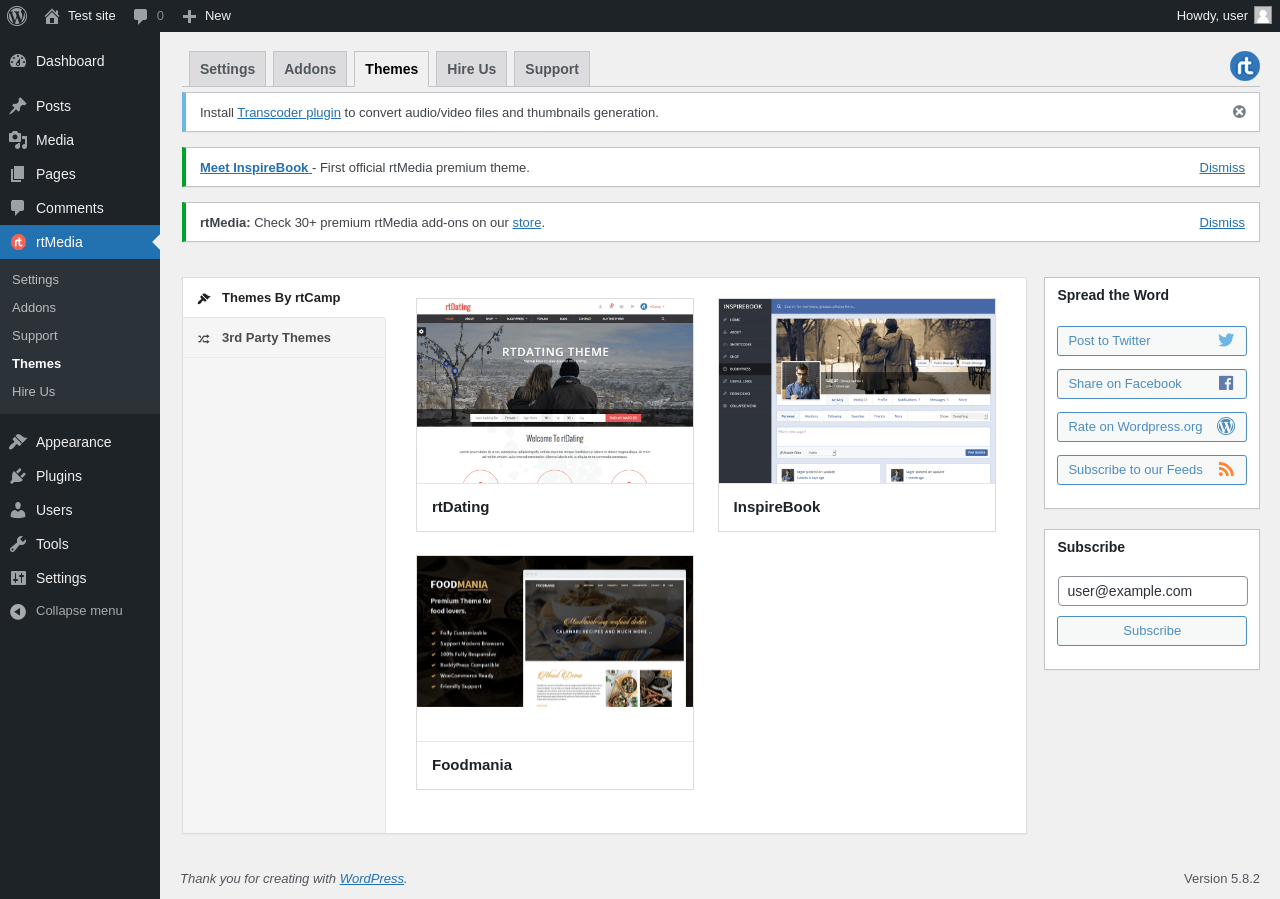Collapse the admin sidebar menu
Screen dimensions: 1280x899
(79, 611)
